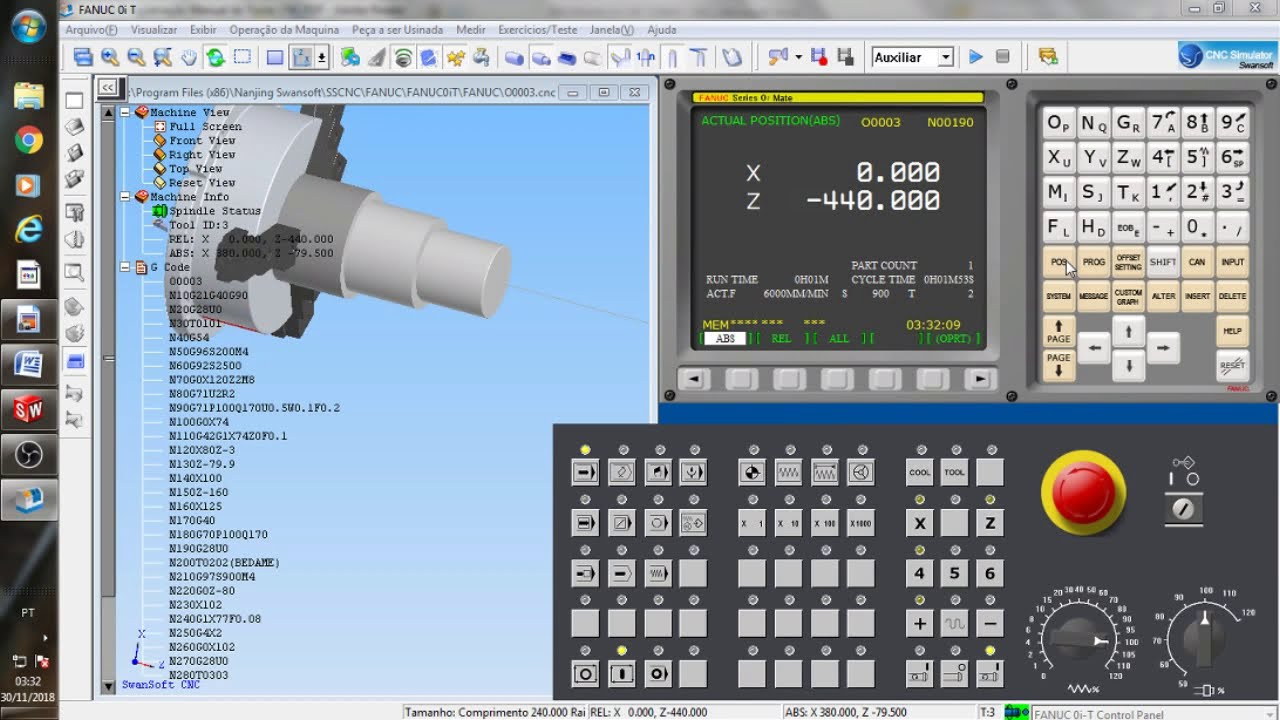Select Spindle Status in tree
Viewport: 1280px width, 720px height.
click(x=214, y=211)
